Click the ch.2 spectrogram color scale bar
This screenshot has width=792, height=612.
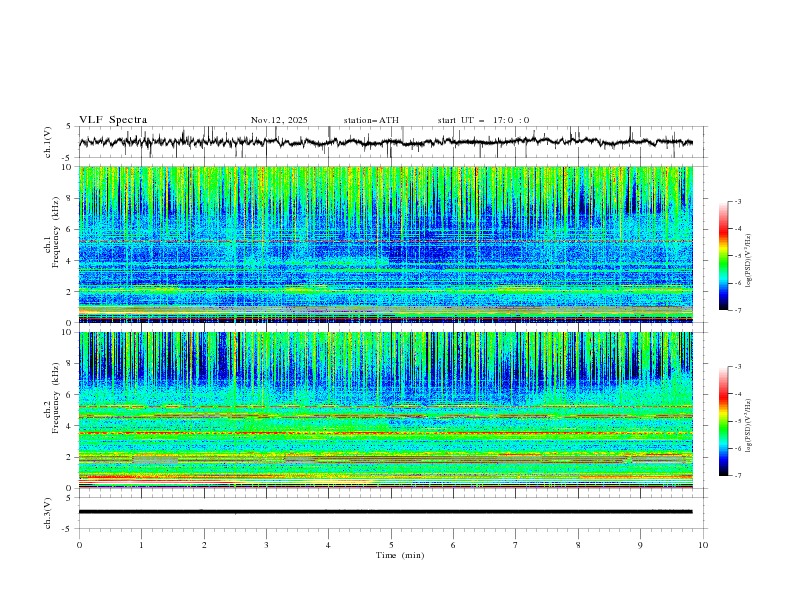pos(723,421)
